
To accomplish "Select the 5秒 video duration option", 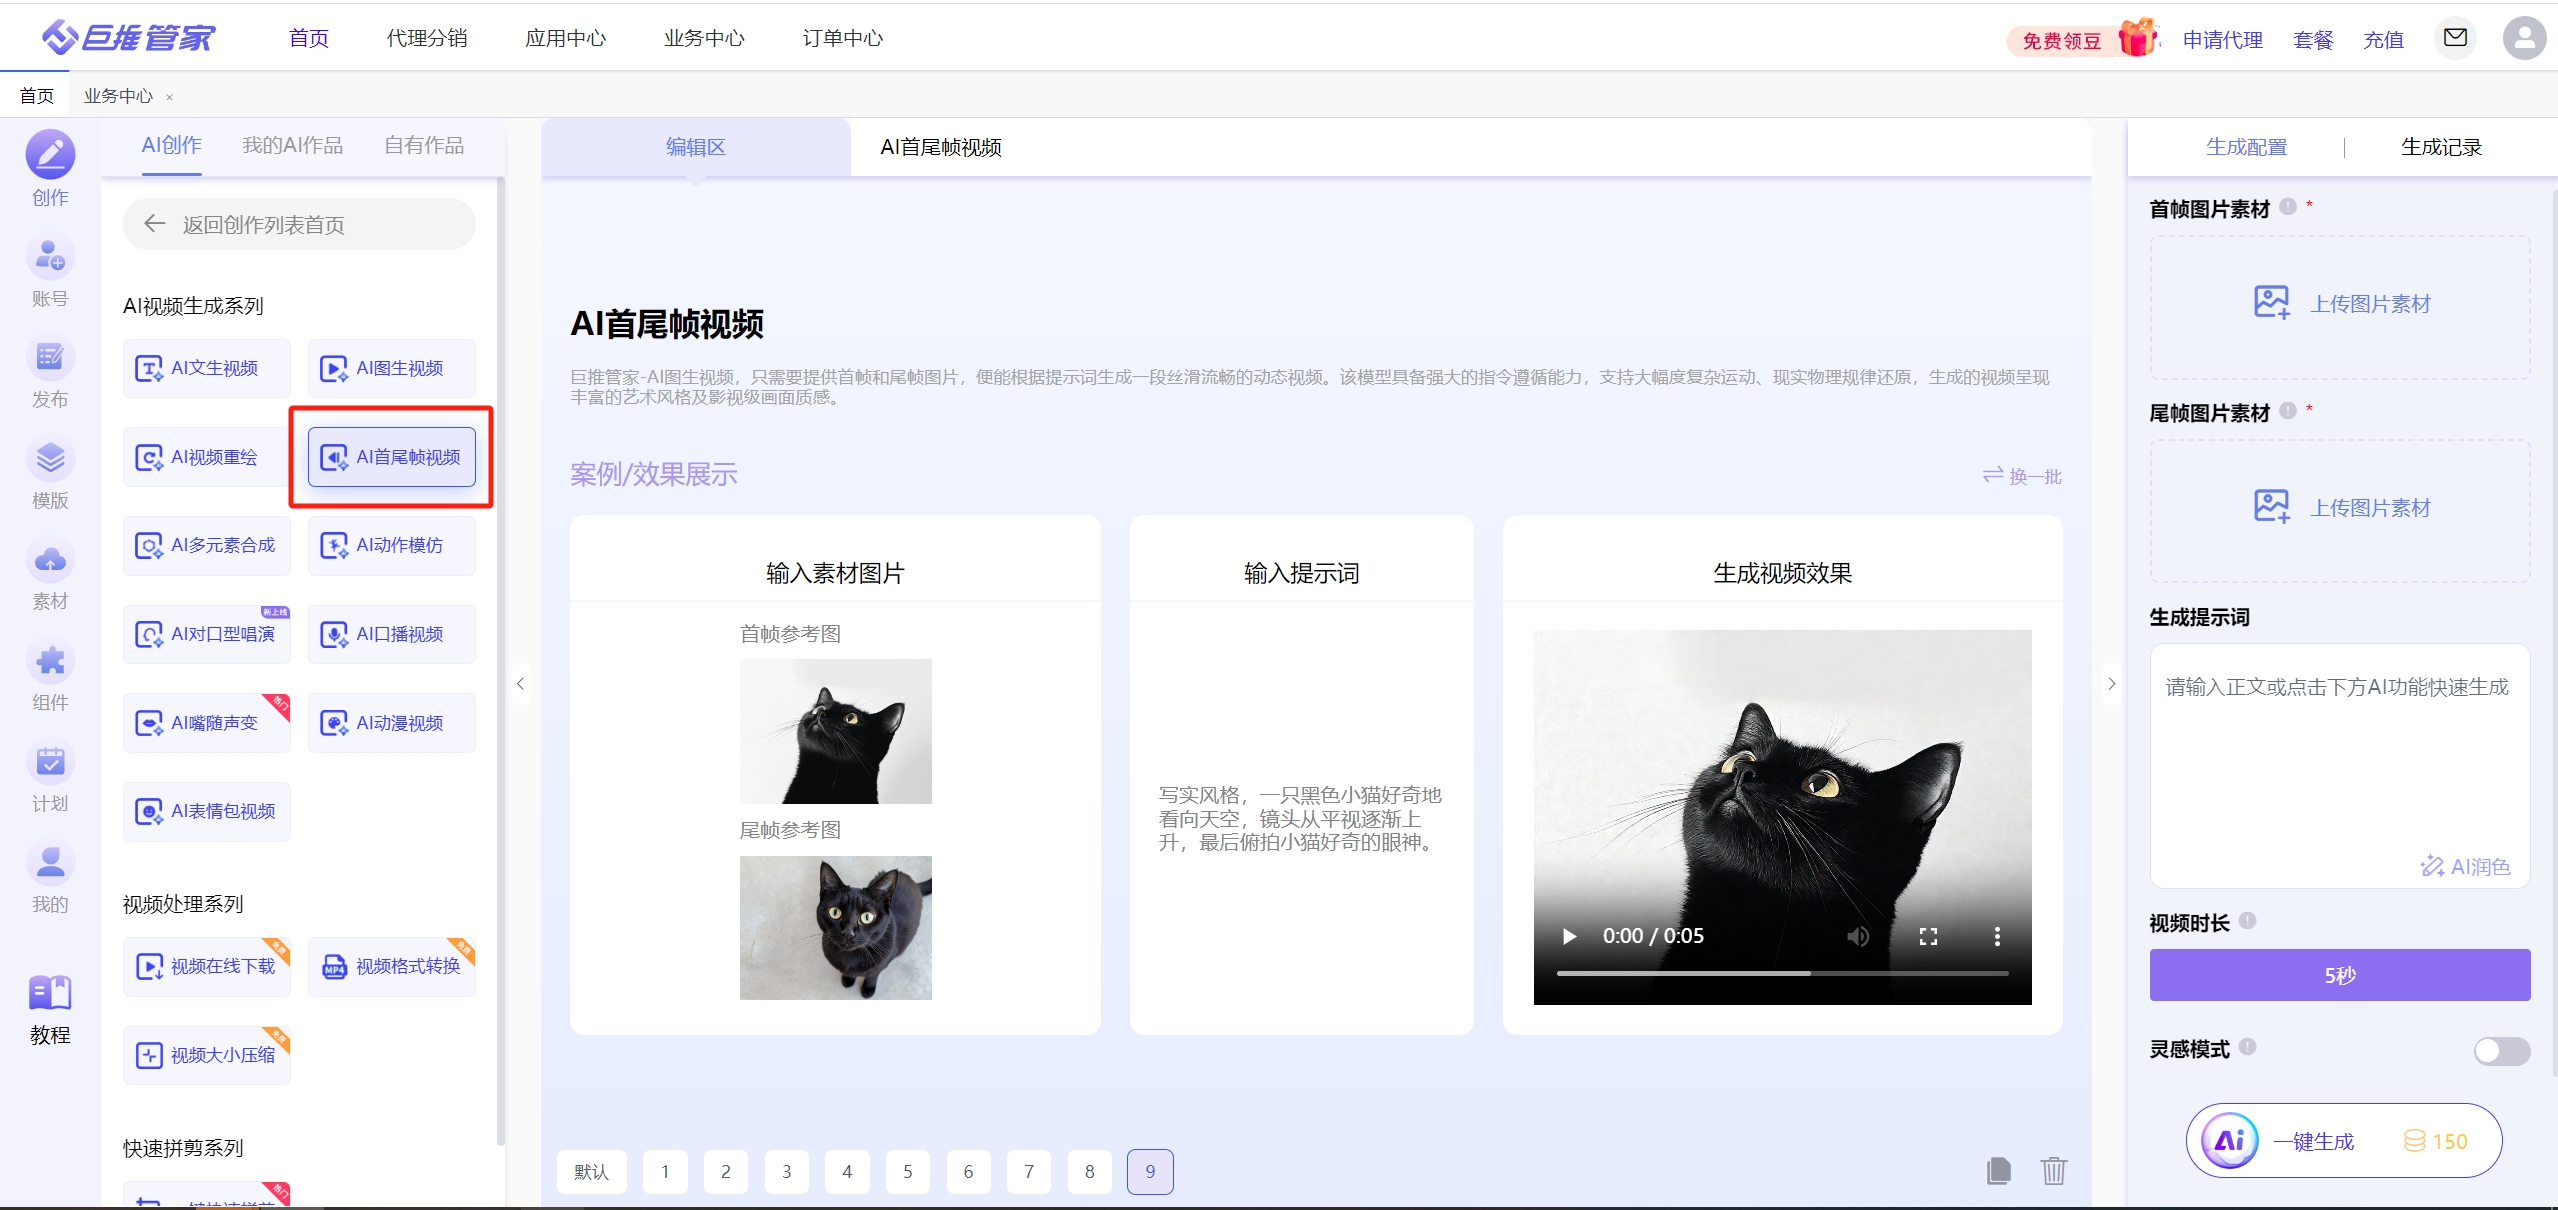I will click(x=2339, y=975).
